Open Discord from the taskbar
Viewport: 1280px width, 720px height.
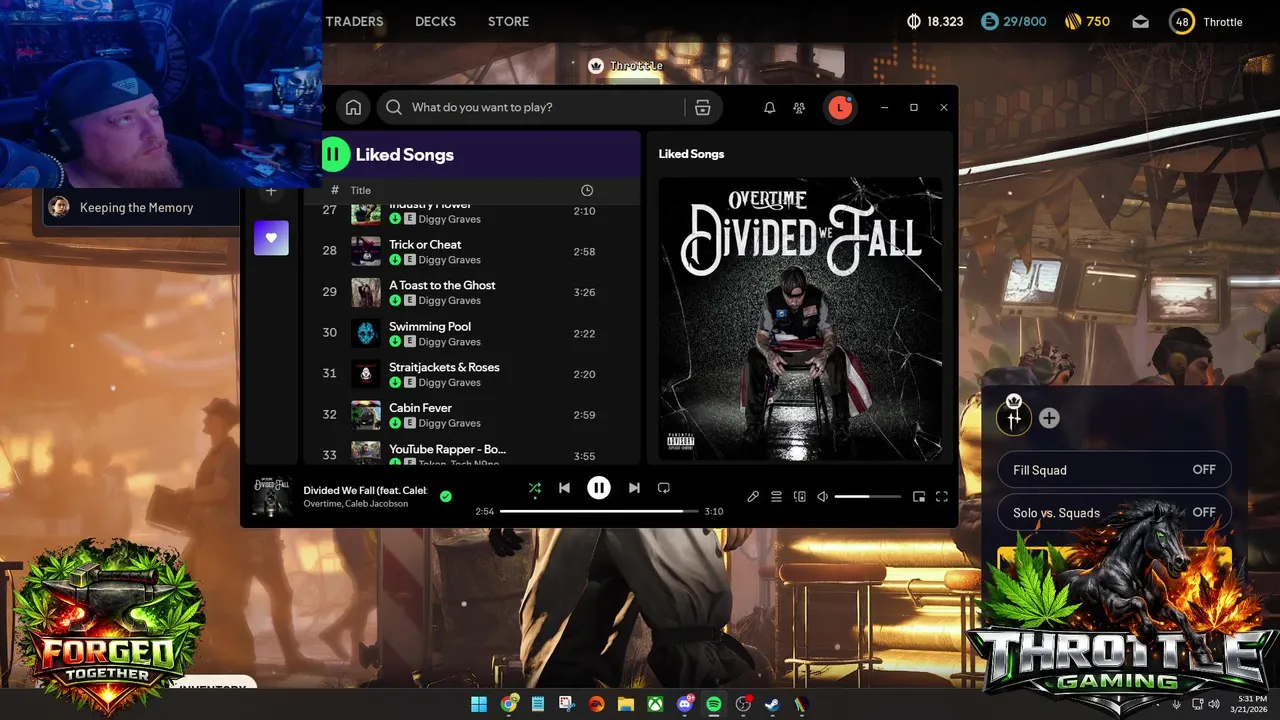tap(685, 704)
